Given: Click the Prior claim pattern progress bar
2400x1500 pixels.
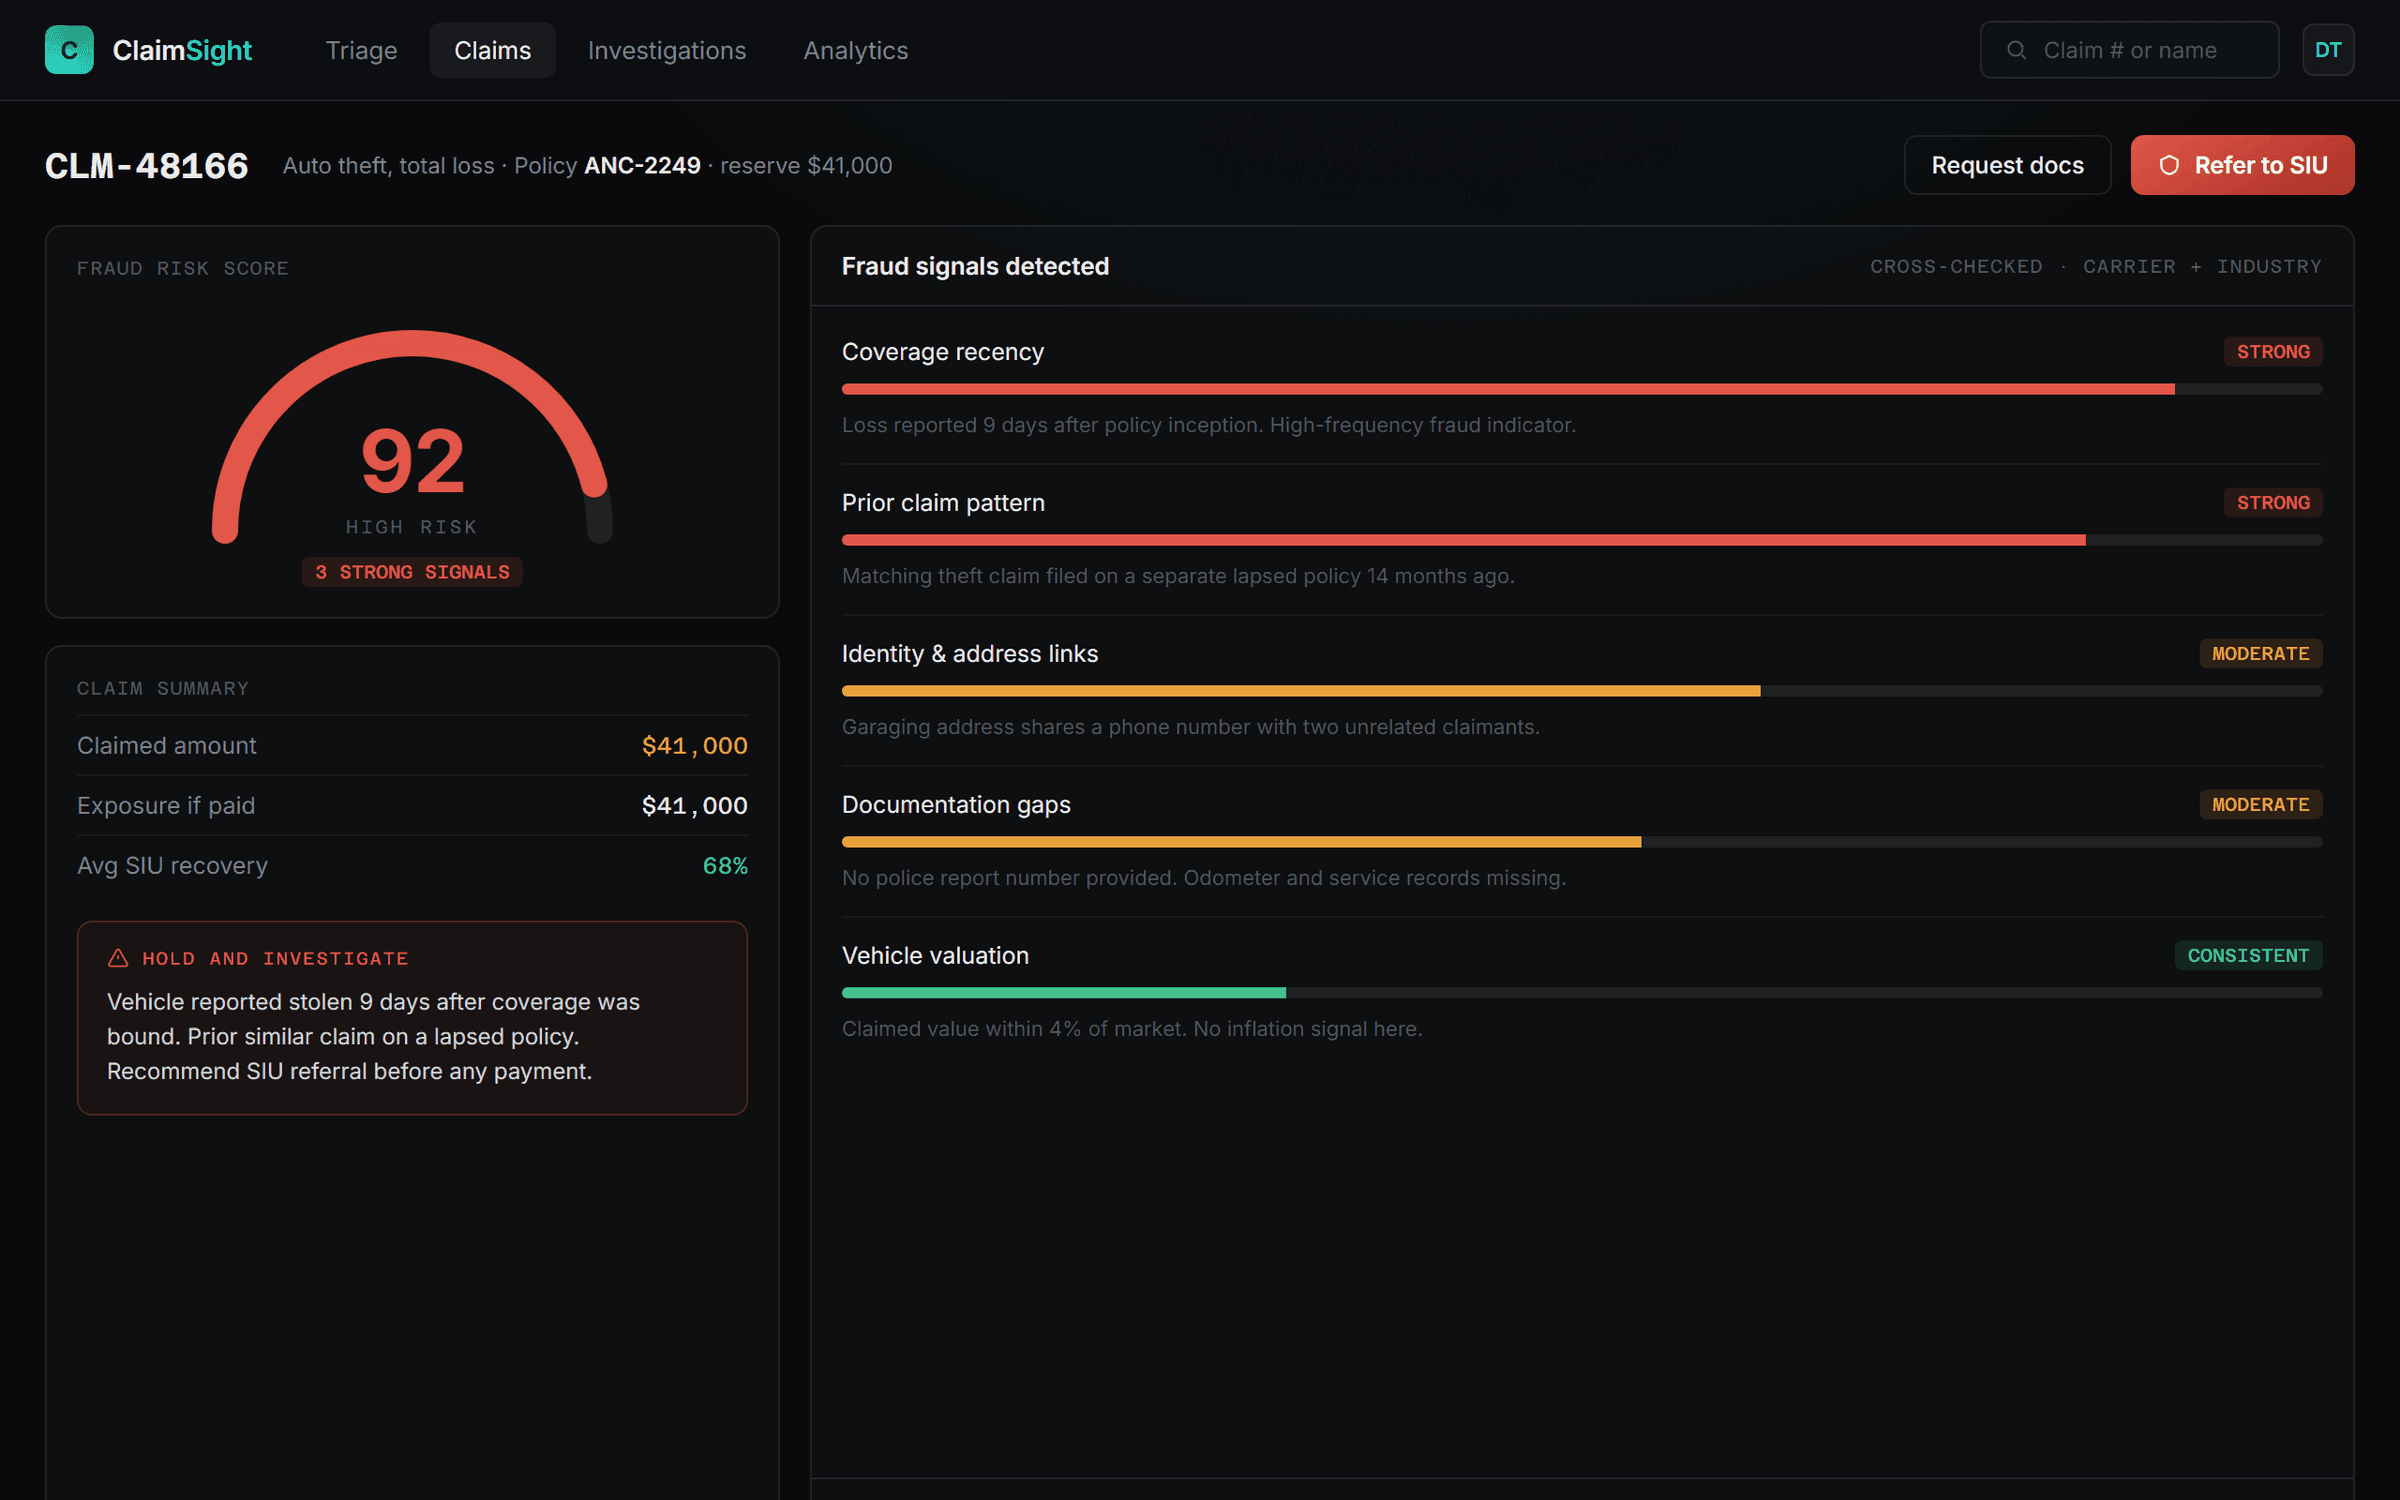Looking at the screenshot, I should click(x=1582, y=540).
